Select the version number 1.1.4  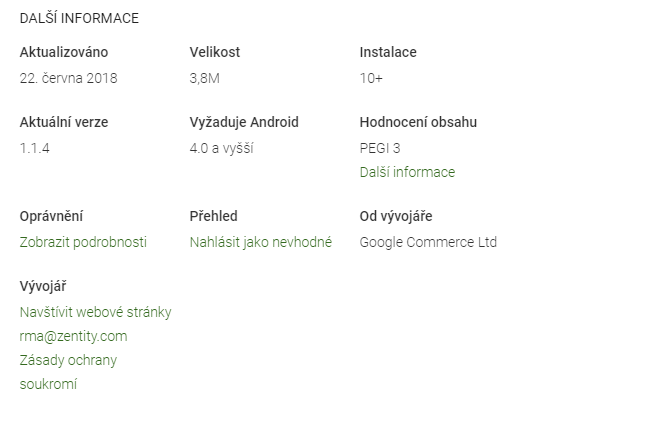pyautogui.click(x=35, y=148)
